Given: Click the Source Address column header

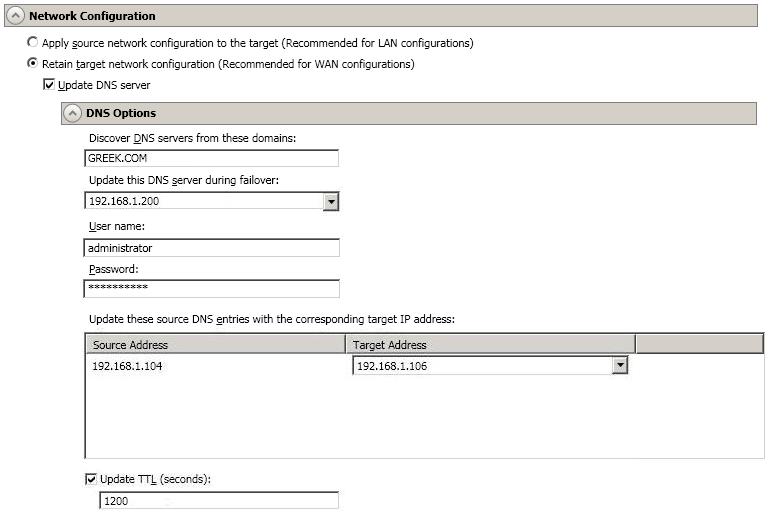Looking at the screenshot, I should pos(215,345).
